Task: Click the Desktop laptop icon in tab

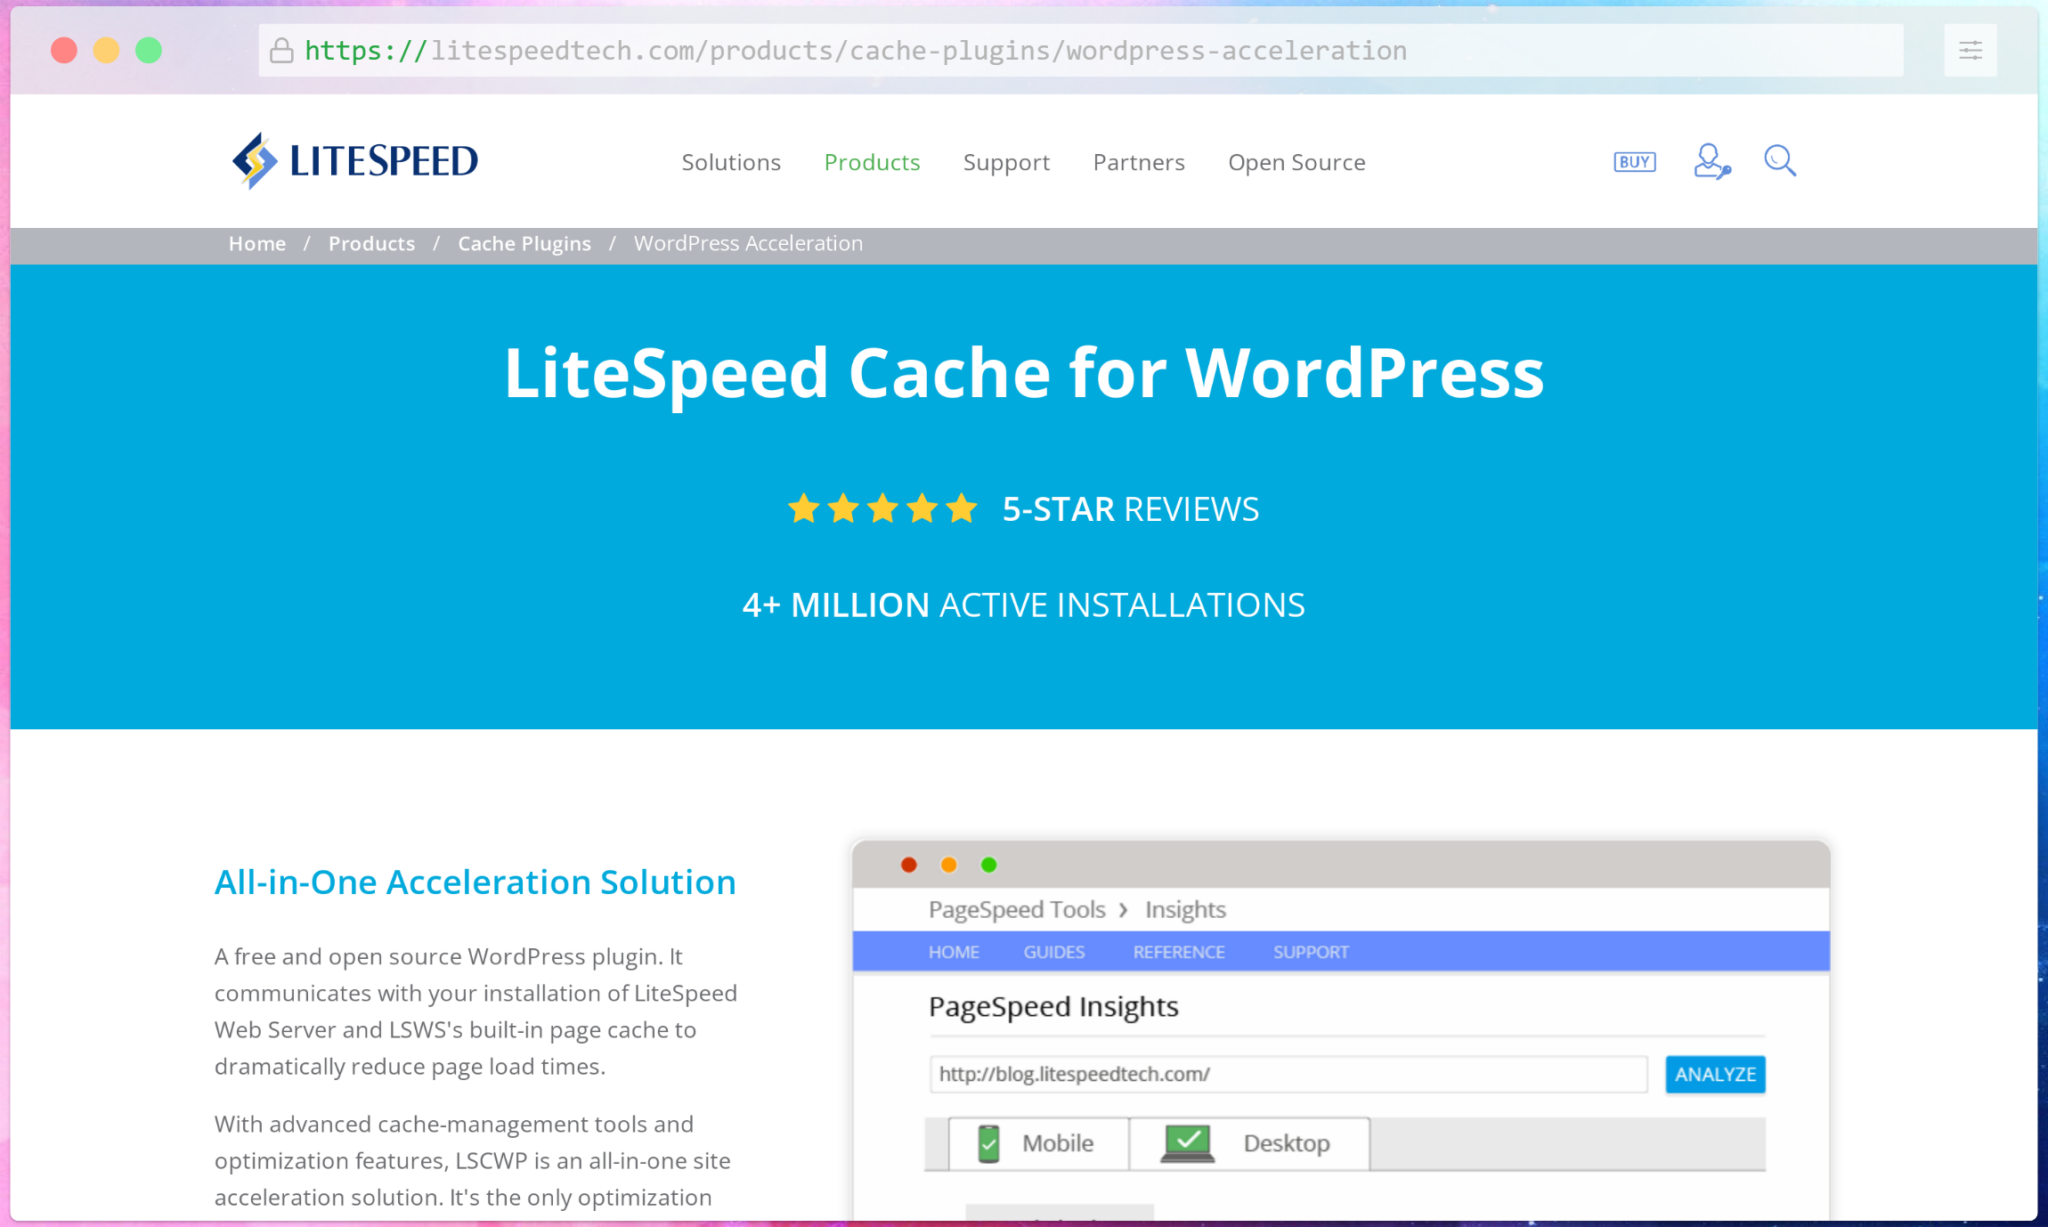Action: click(1187, 1143)
